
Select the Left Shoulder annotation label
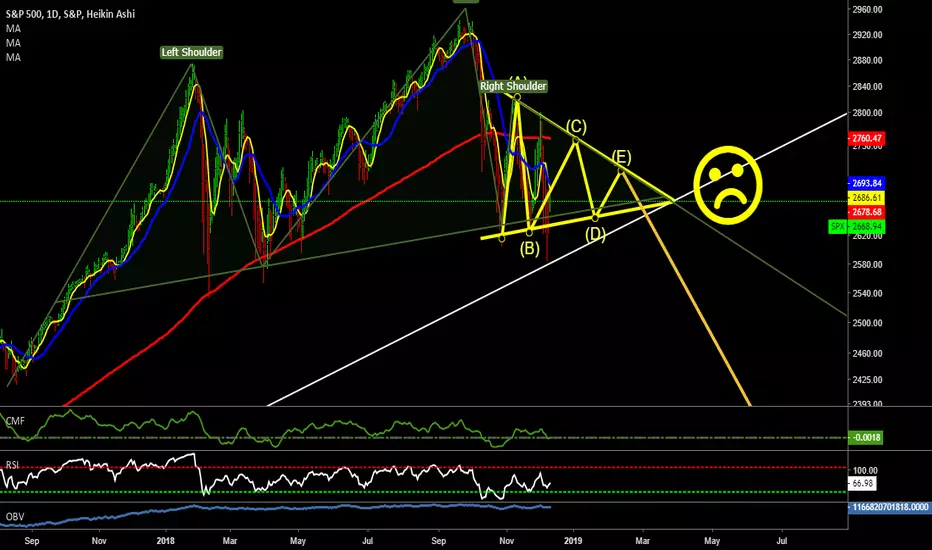[x=191, y=52]
